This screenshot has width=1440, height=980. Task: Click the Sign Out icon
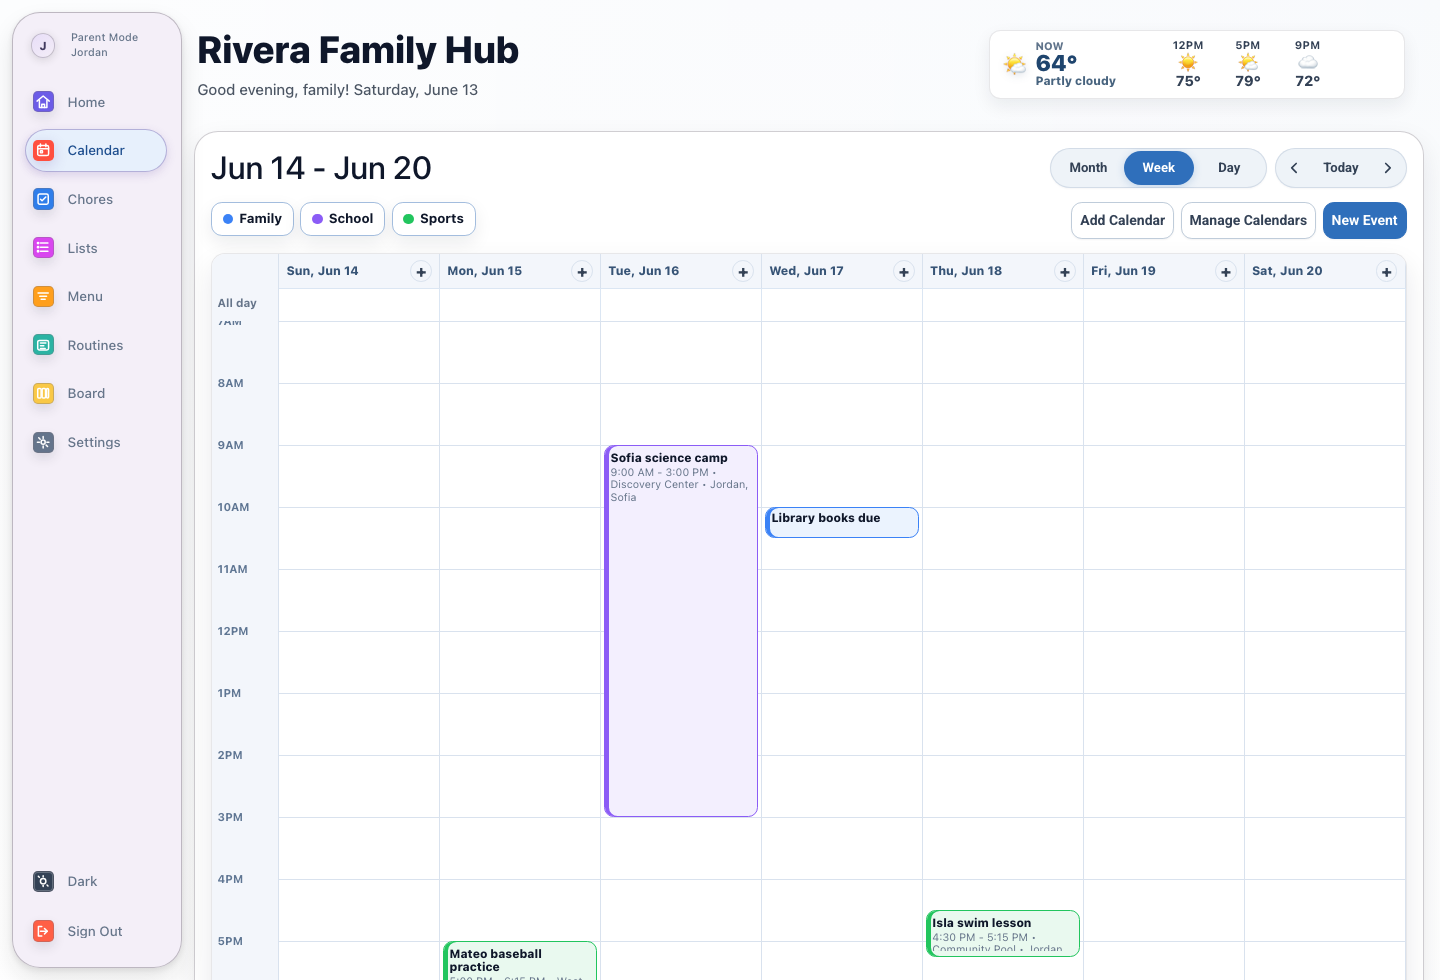pyautogui.click(x=43, y=931)
